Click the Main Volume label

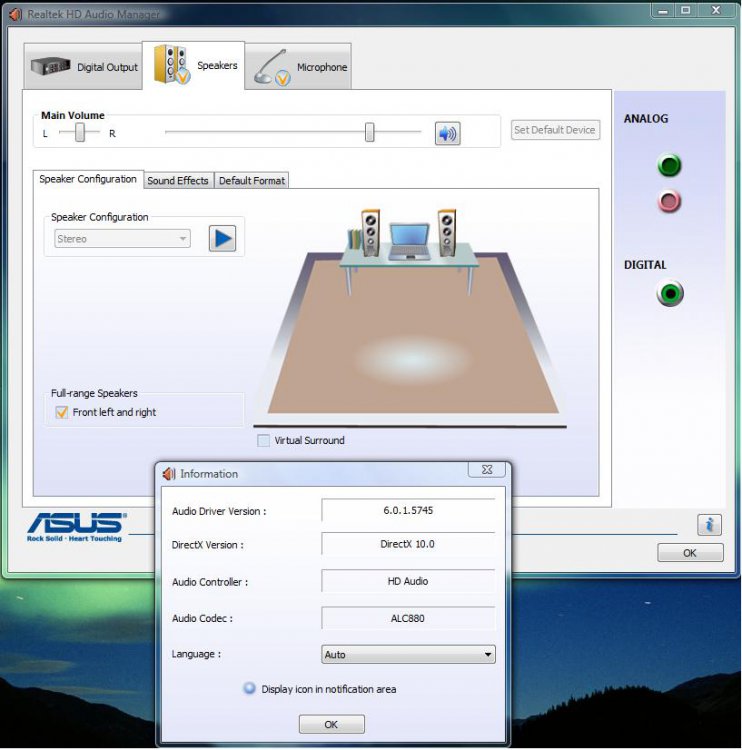coord(73,115)
